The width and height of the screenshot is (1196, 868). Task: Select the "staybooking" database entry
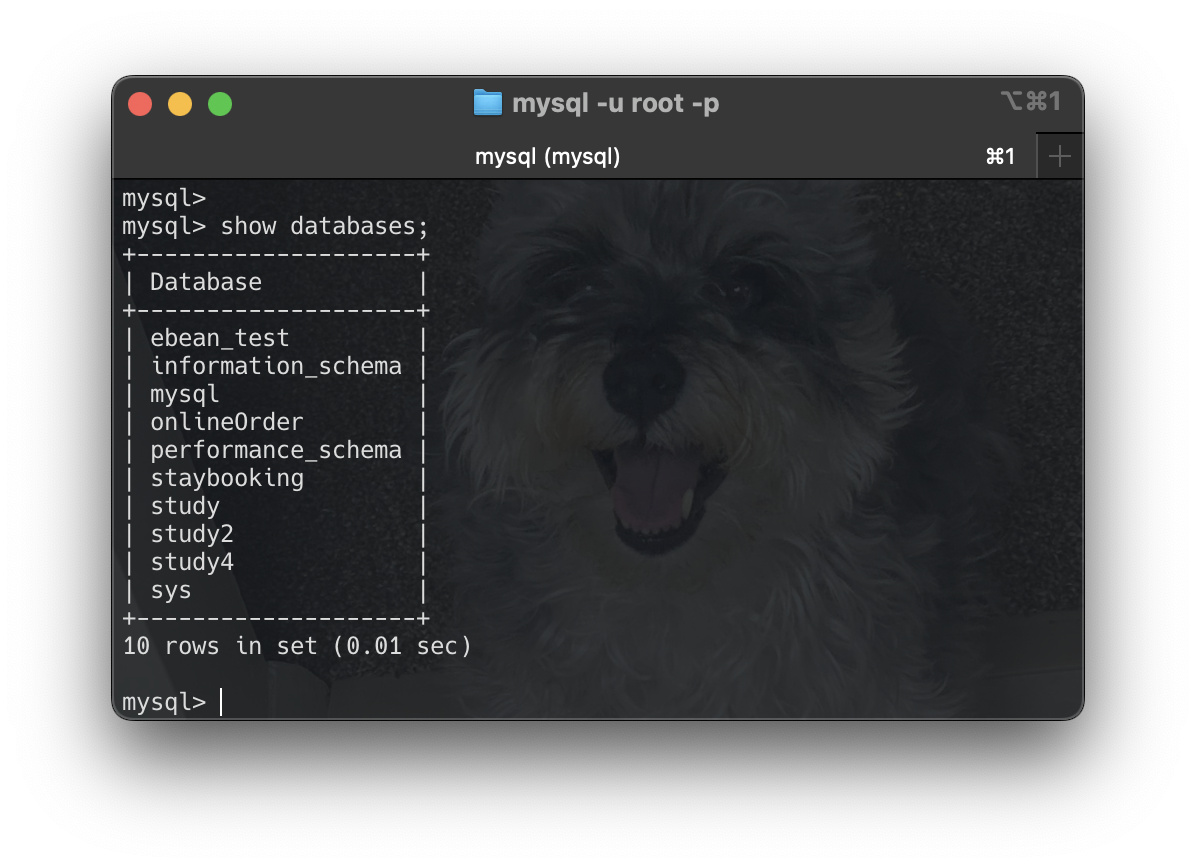coord(227,478)
